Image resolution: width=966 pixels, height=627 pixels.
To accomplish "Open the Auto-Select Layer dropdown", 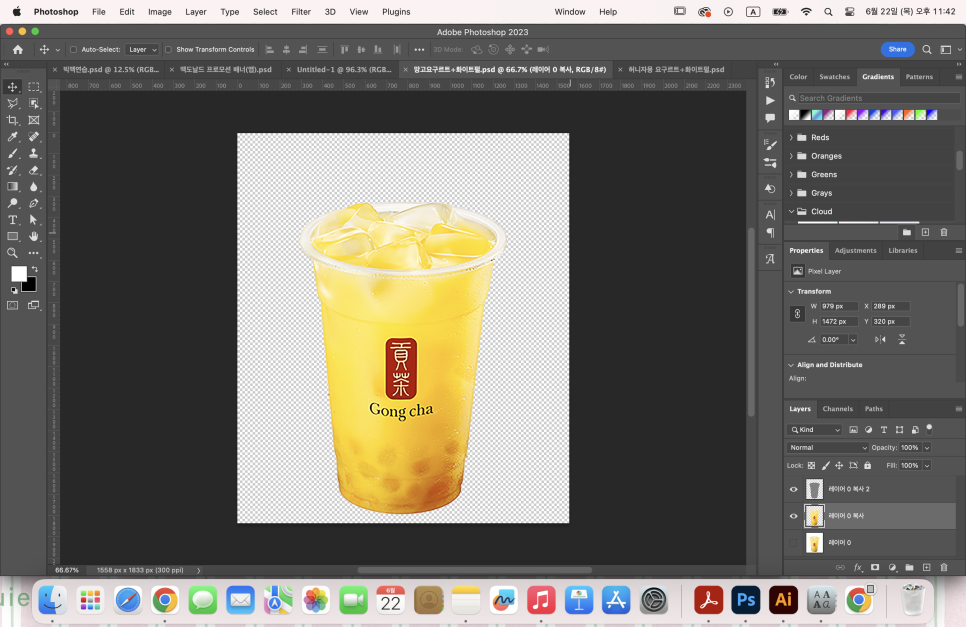I will tap(142, 49).
